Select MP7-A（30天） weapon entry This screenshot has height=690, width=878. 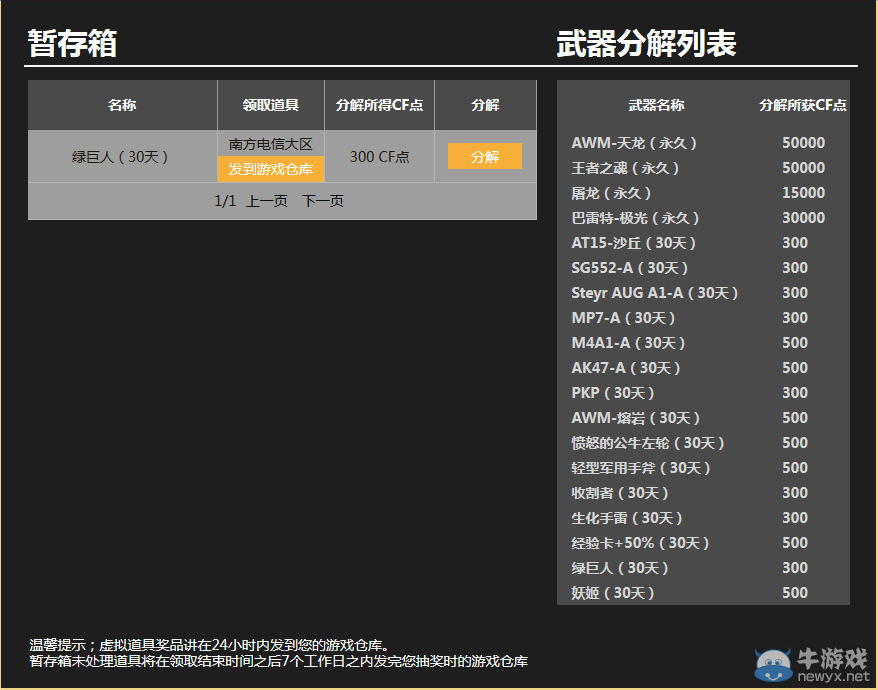tap(615, 317)
